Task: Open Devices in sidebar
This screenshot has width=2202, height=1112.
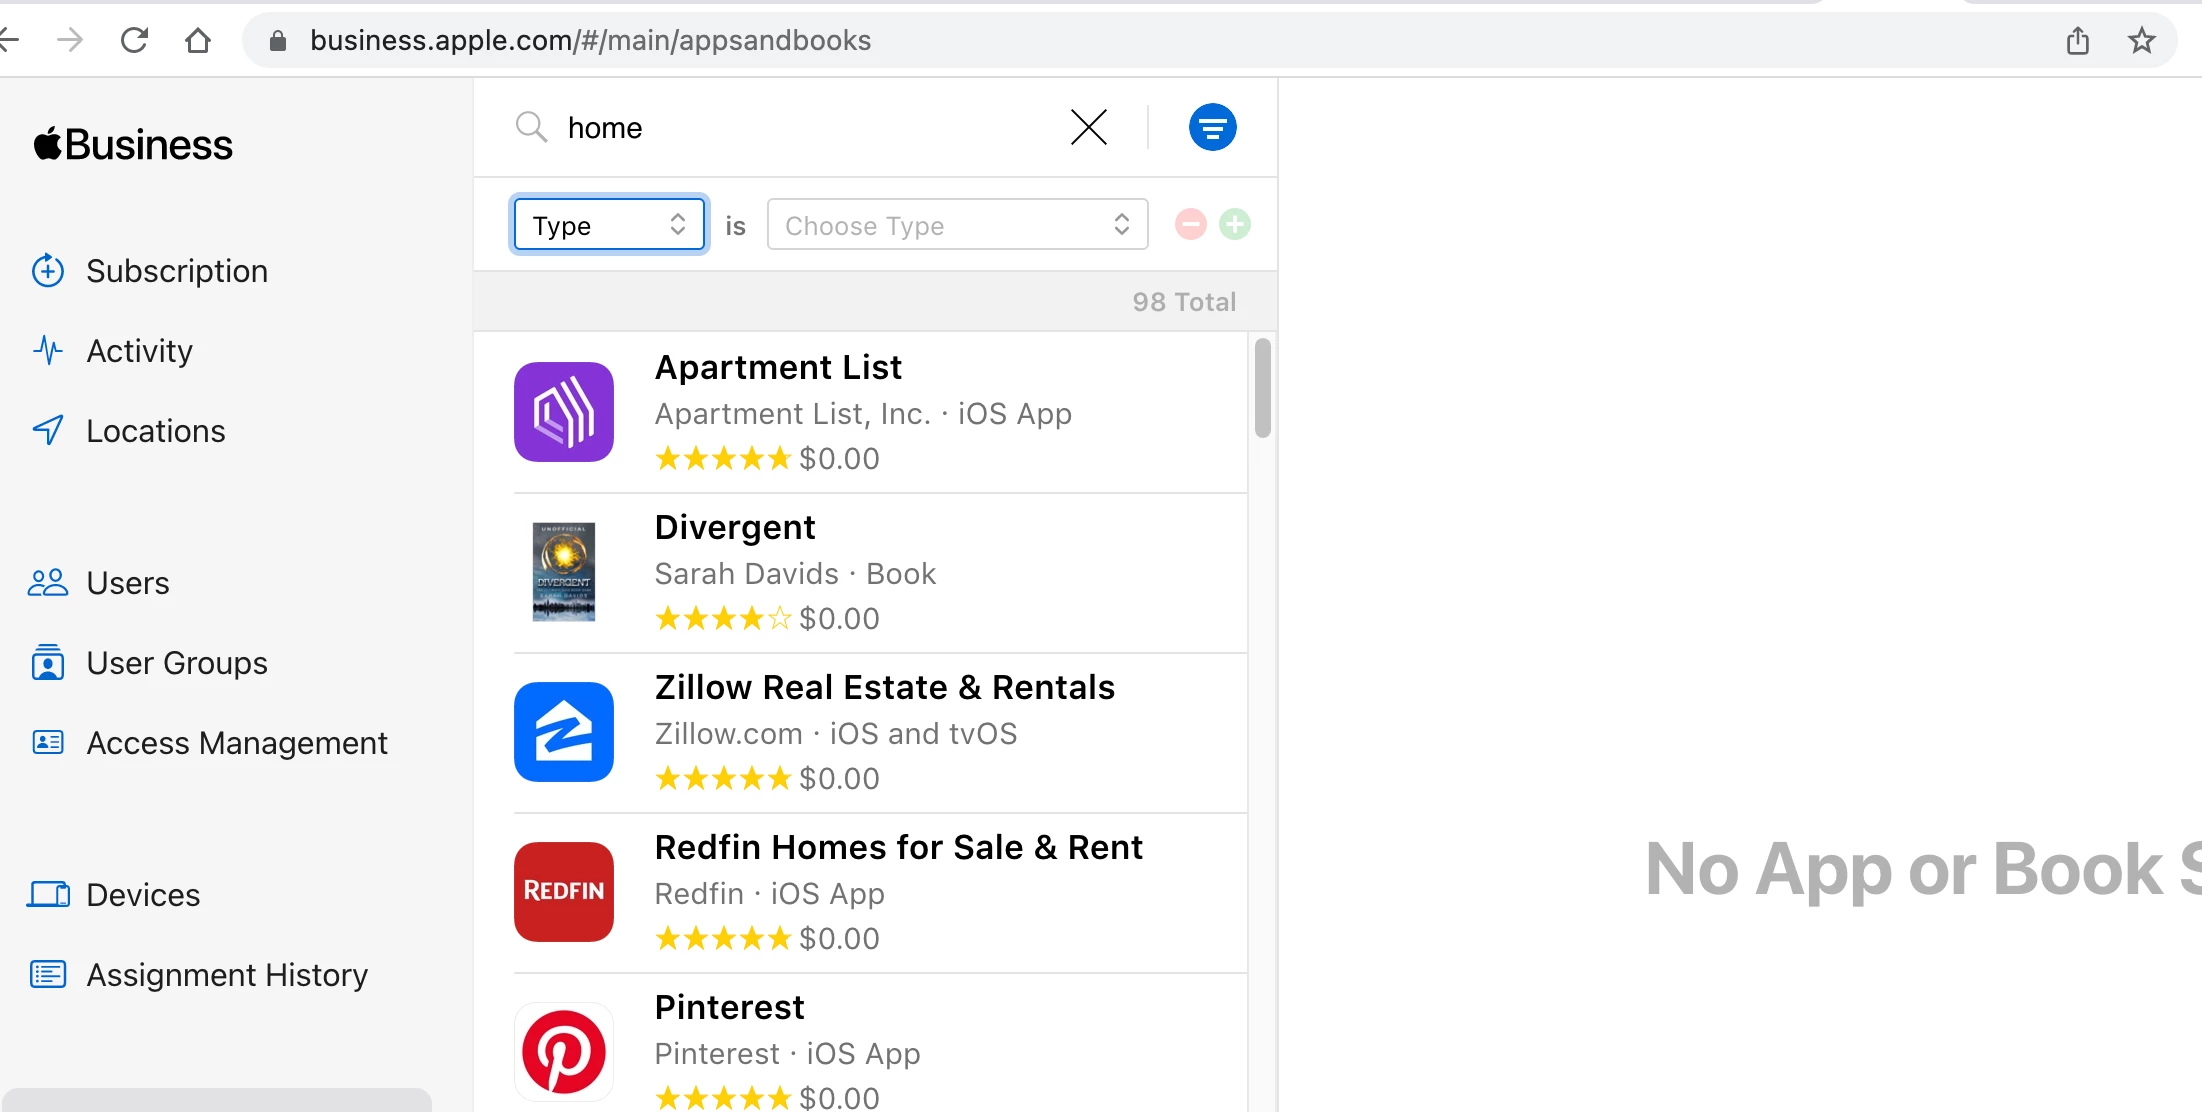Action: point(143,895)
